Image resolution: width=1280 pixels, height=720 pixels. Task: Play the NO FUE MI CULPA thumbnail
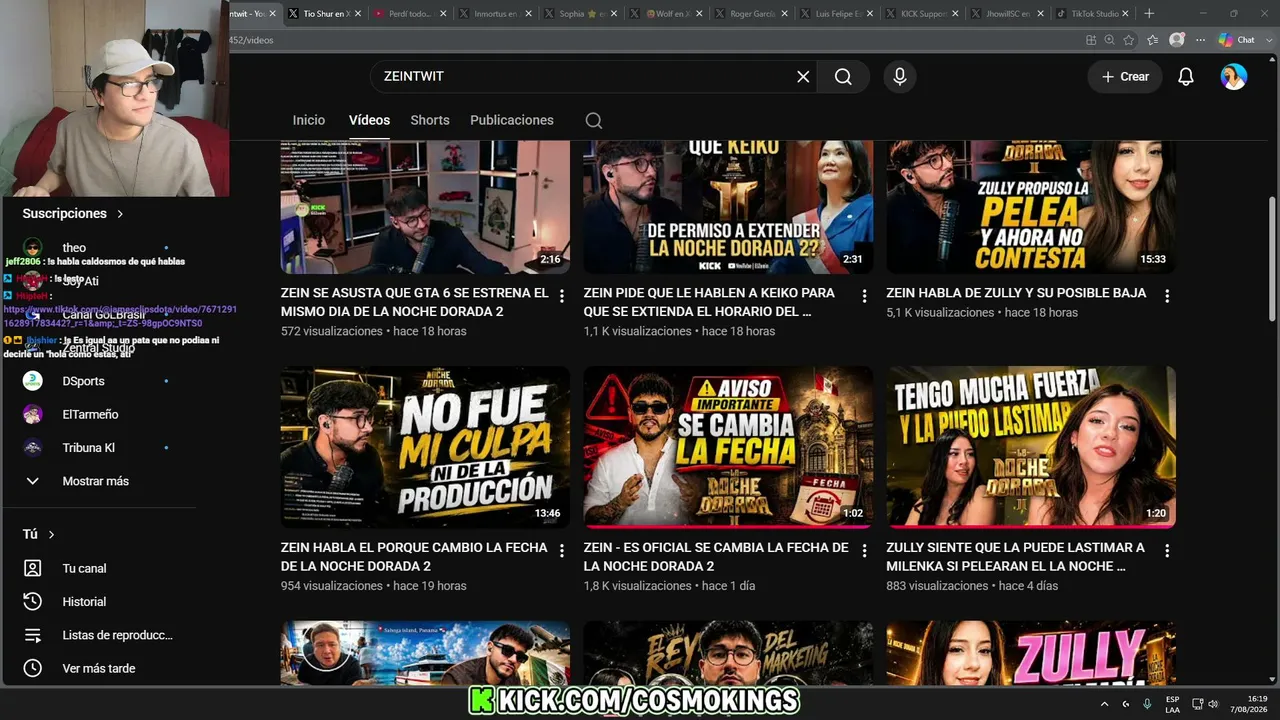pyautogui.click(x=425, y=447)
